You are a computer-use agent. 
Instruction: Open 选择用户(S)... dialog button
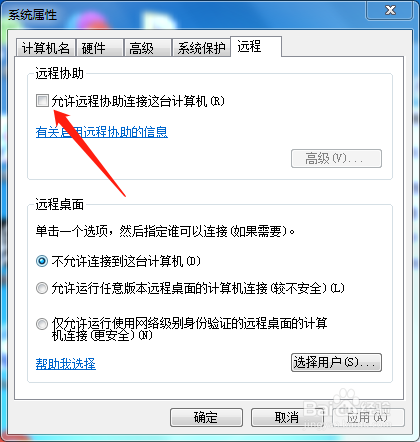pos(336,362)
